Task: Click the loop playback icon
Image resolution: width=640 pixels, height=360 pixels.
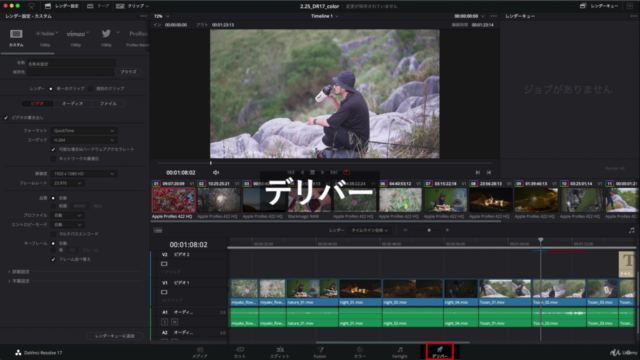Action: click(347, 172)
